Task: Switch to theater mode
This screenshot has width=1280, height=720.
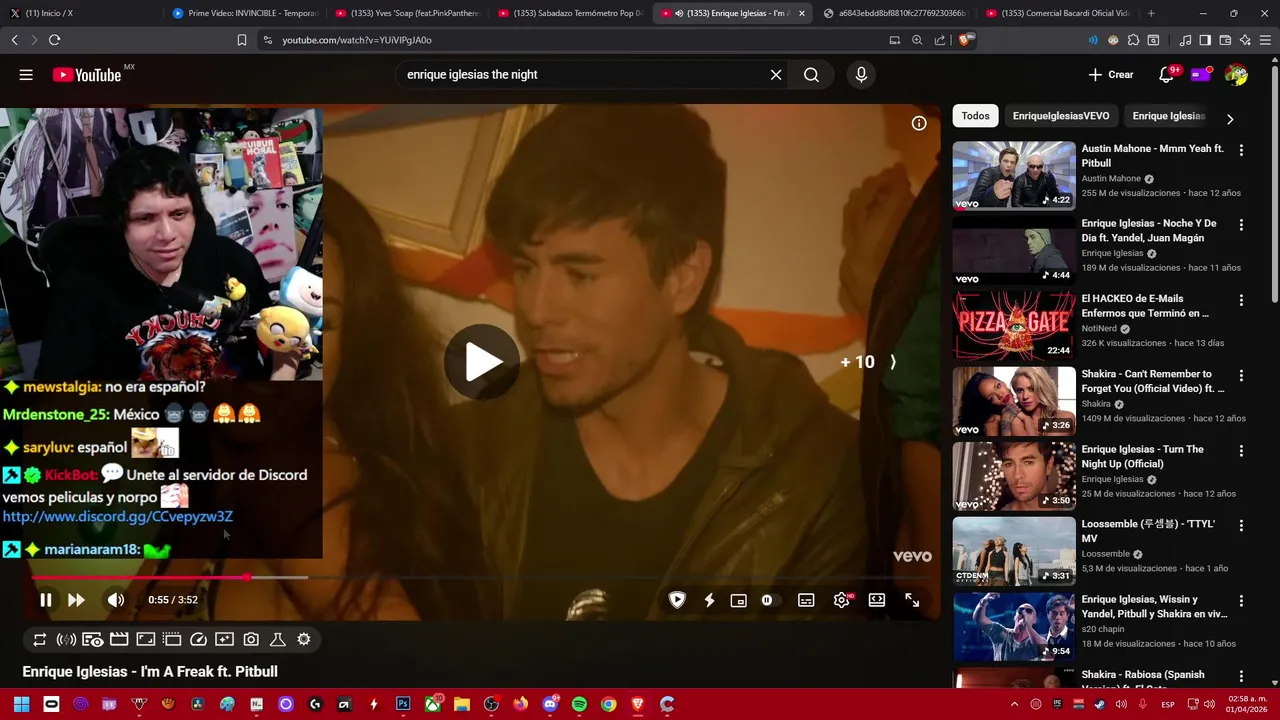Action: coord(877,600)
